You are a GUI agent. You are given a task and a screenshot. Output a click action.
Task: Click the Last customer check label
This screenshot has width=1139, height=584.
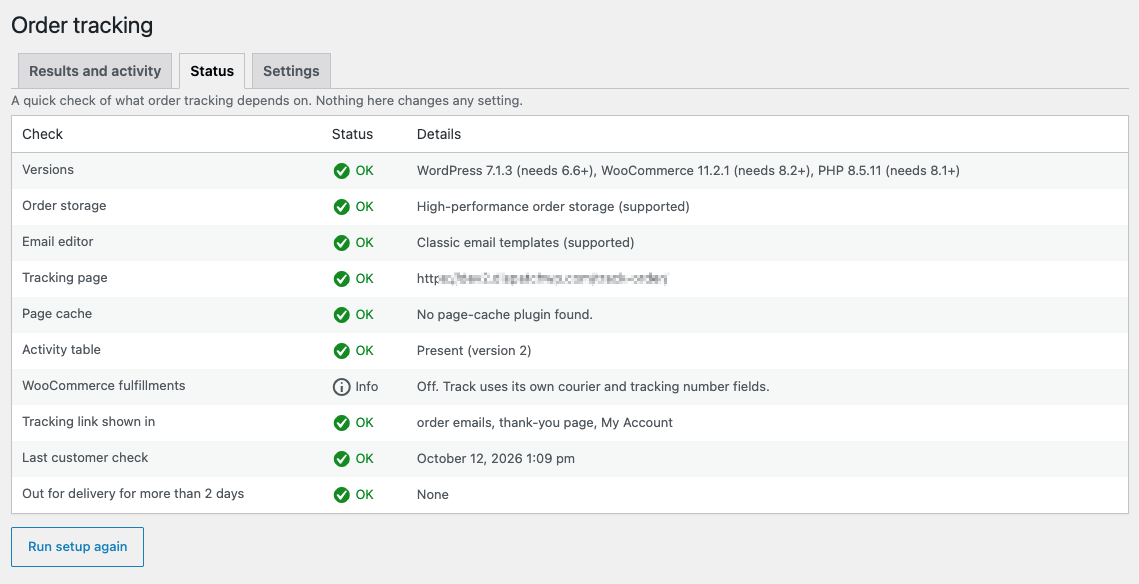pyautogui.click(x=85, y=458)
